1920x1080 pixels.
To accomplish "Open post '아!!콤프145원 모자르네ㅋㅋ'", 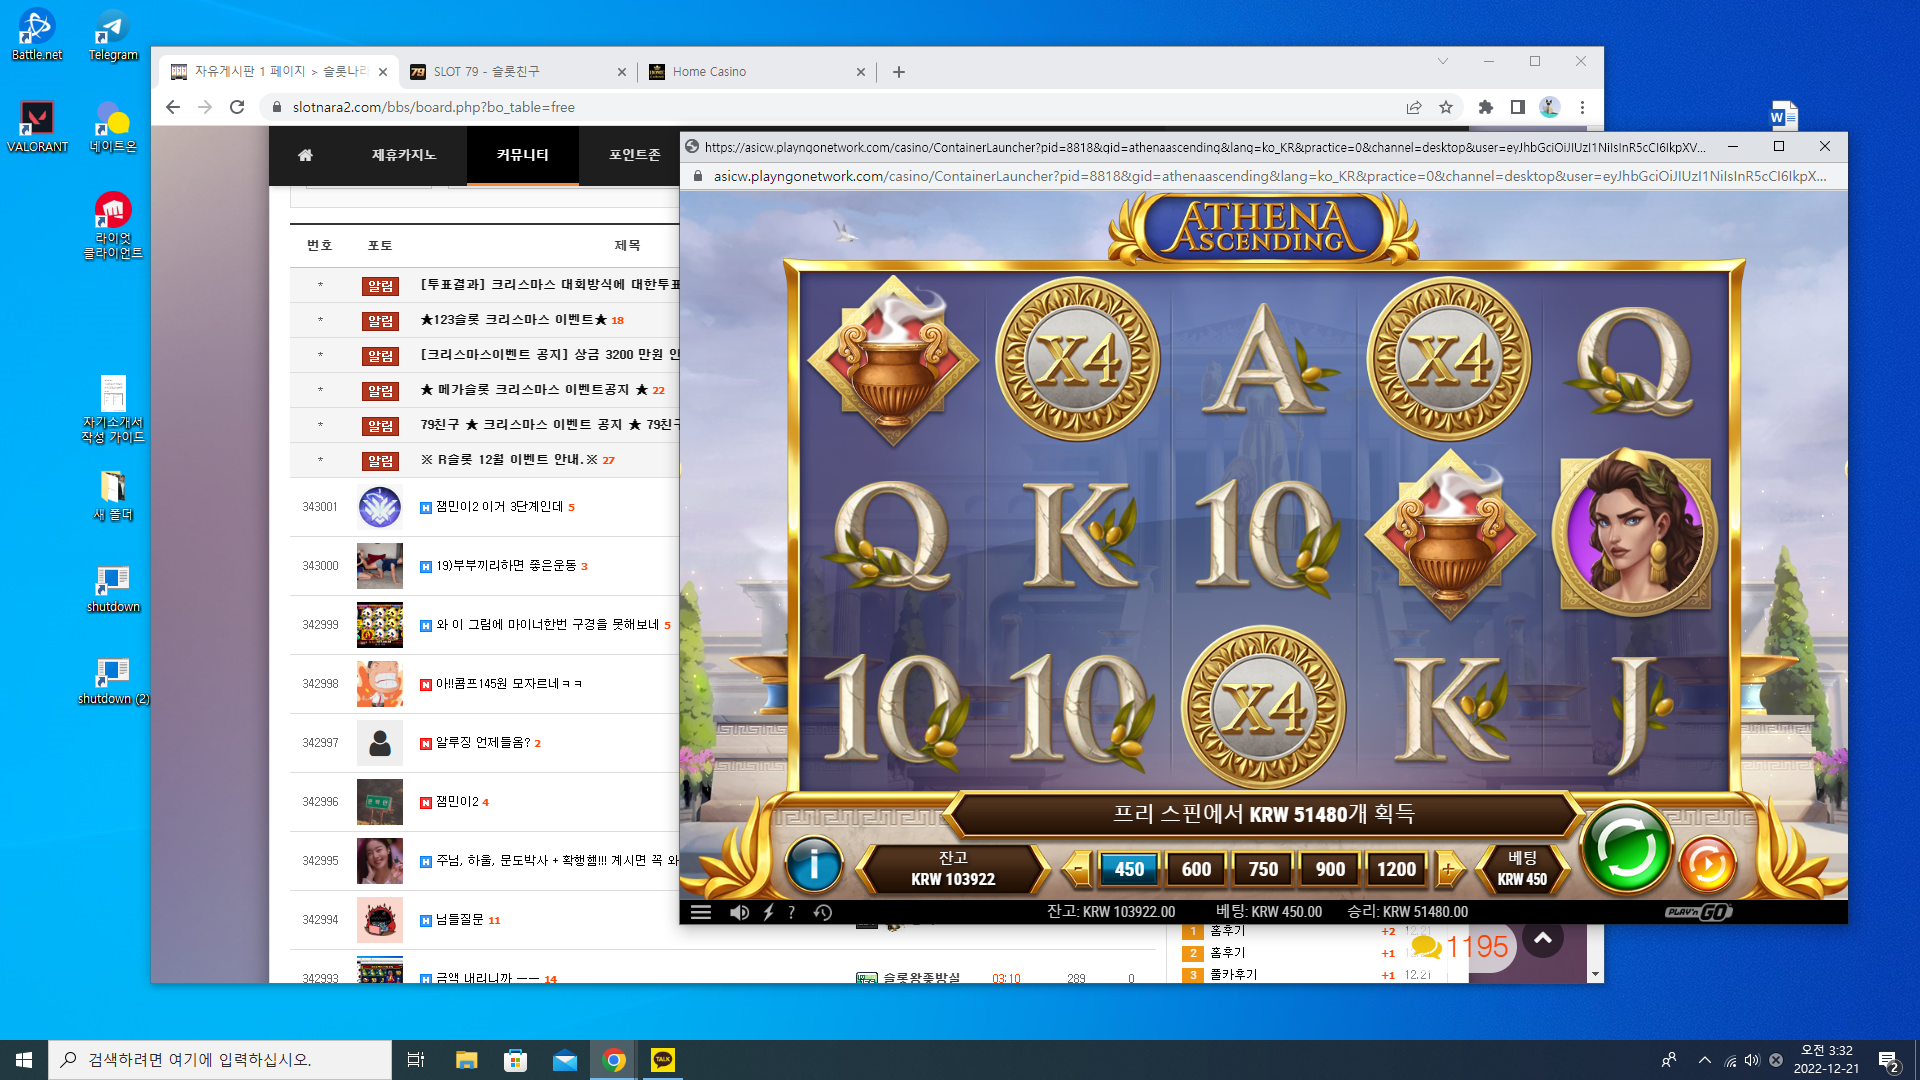I will (x=509, y=684).
